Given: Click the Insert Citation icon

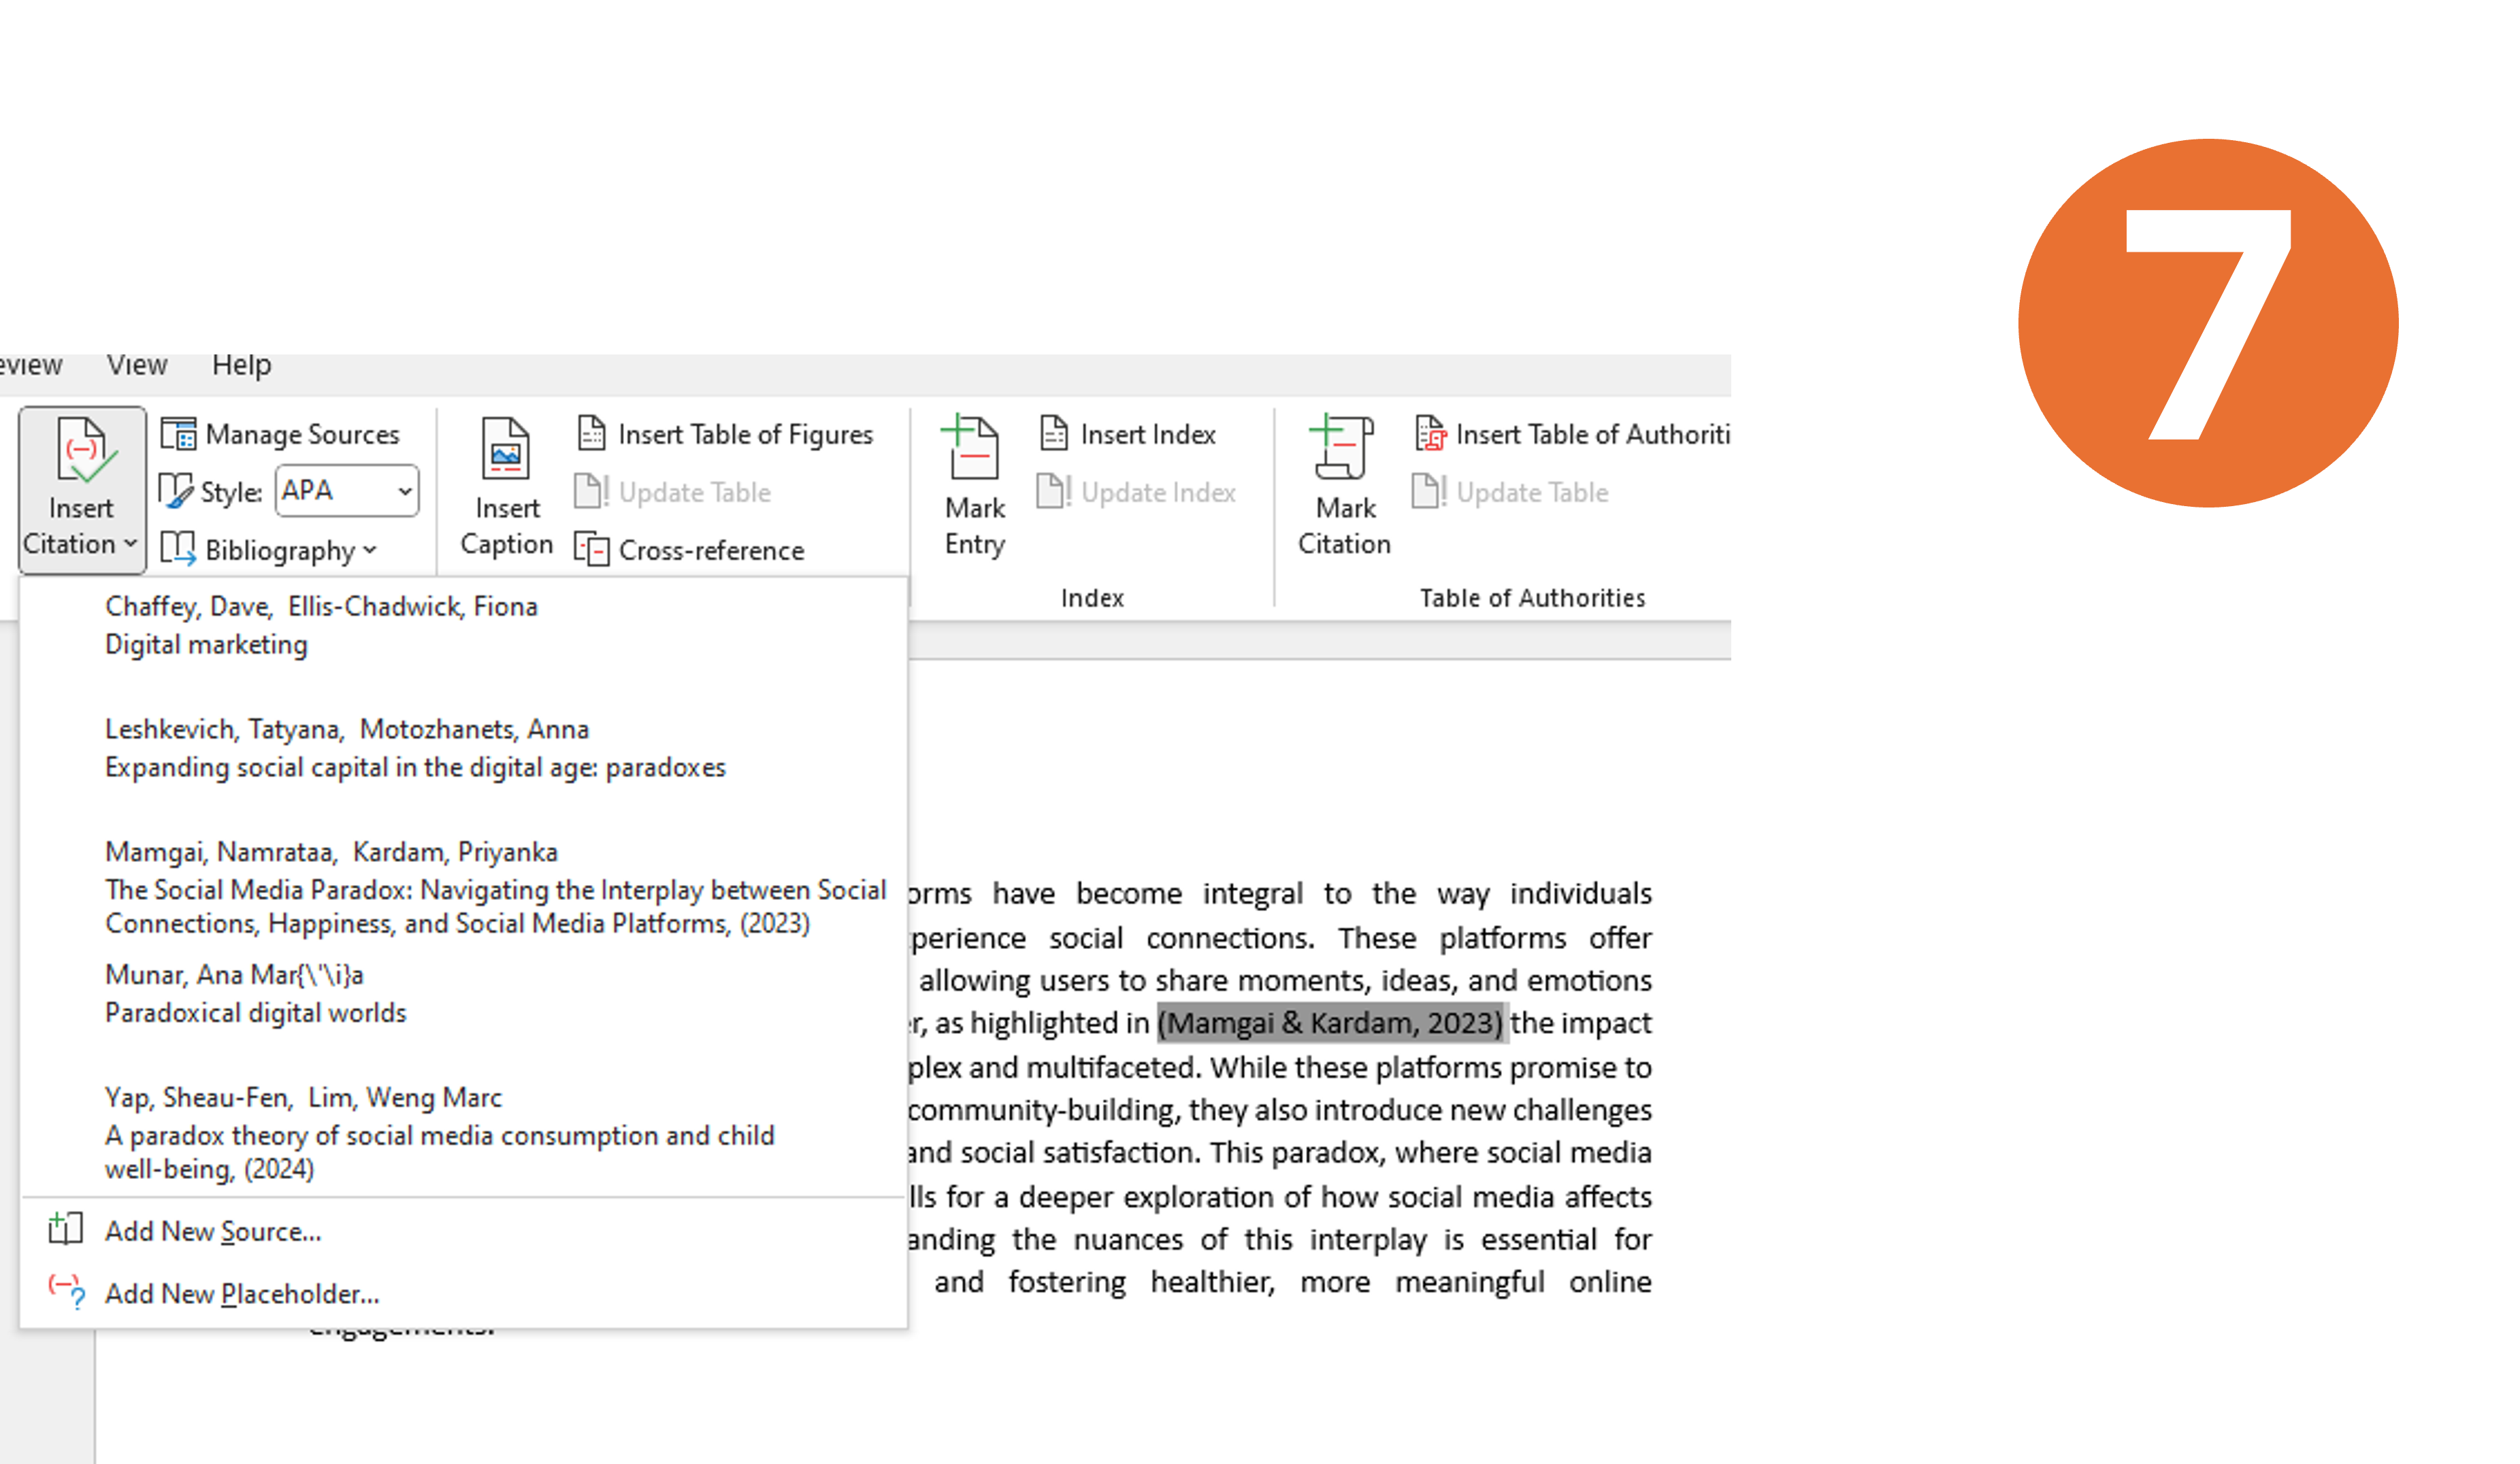Looking at the screenshot, I should coord(82,452).
